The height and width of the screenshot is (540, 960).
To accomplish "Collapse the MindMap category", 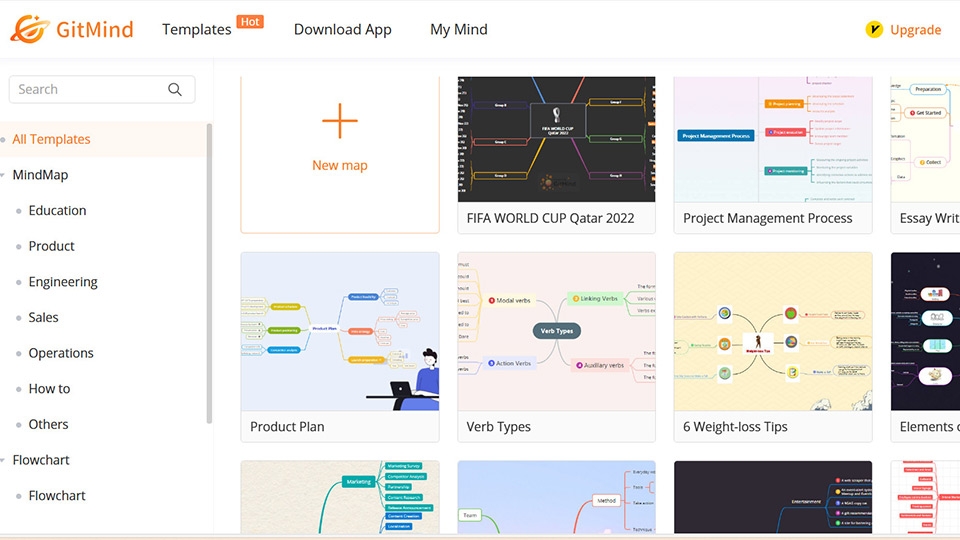I will [x=2, y=175].
